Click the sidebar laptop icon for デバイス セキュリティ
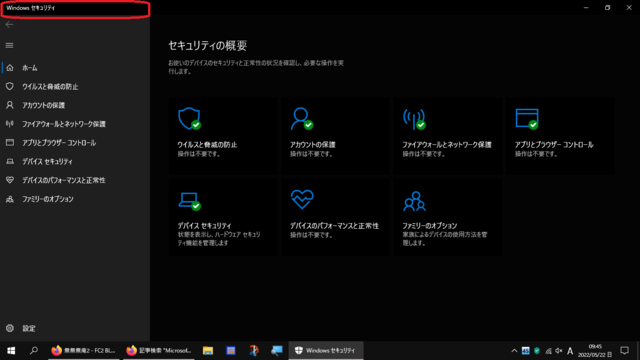The width and height of the screenshot is (640, 360). pos(10,161)
